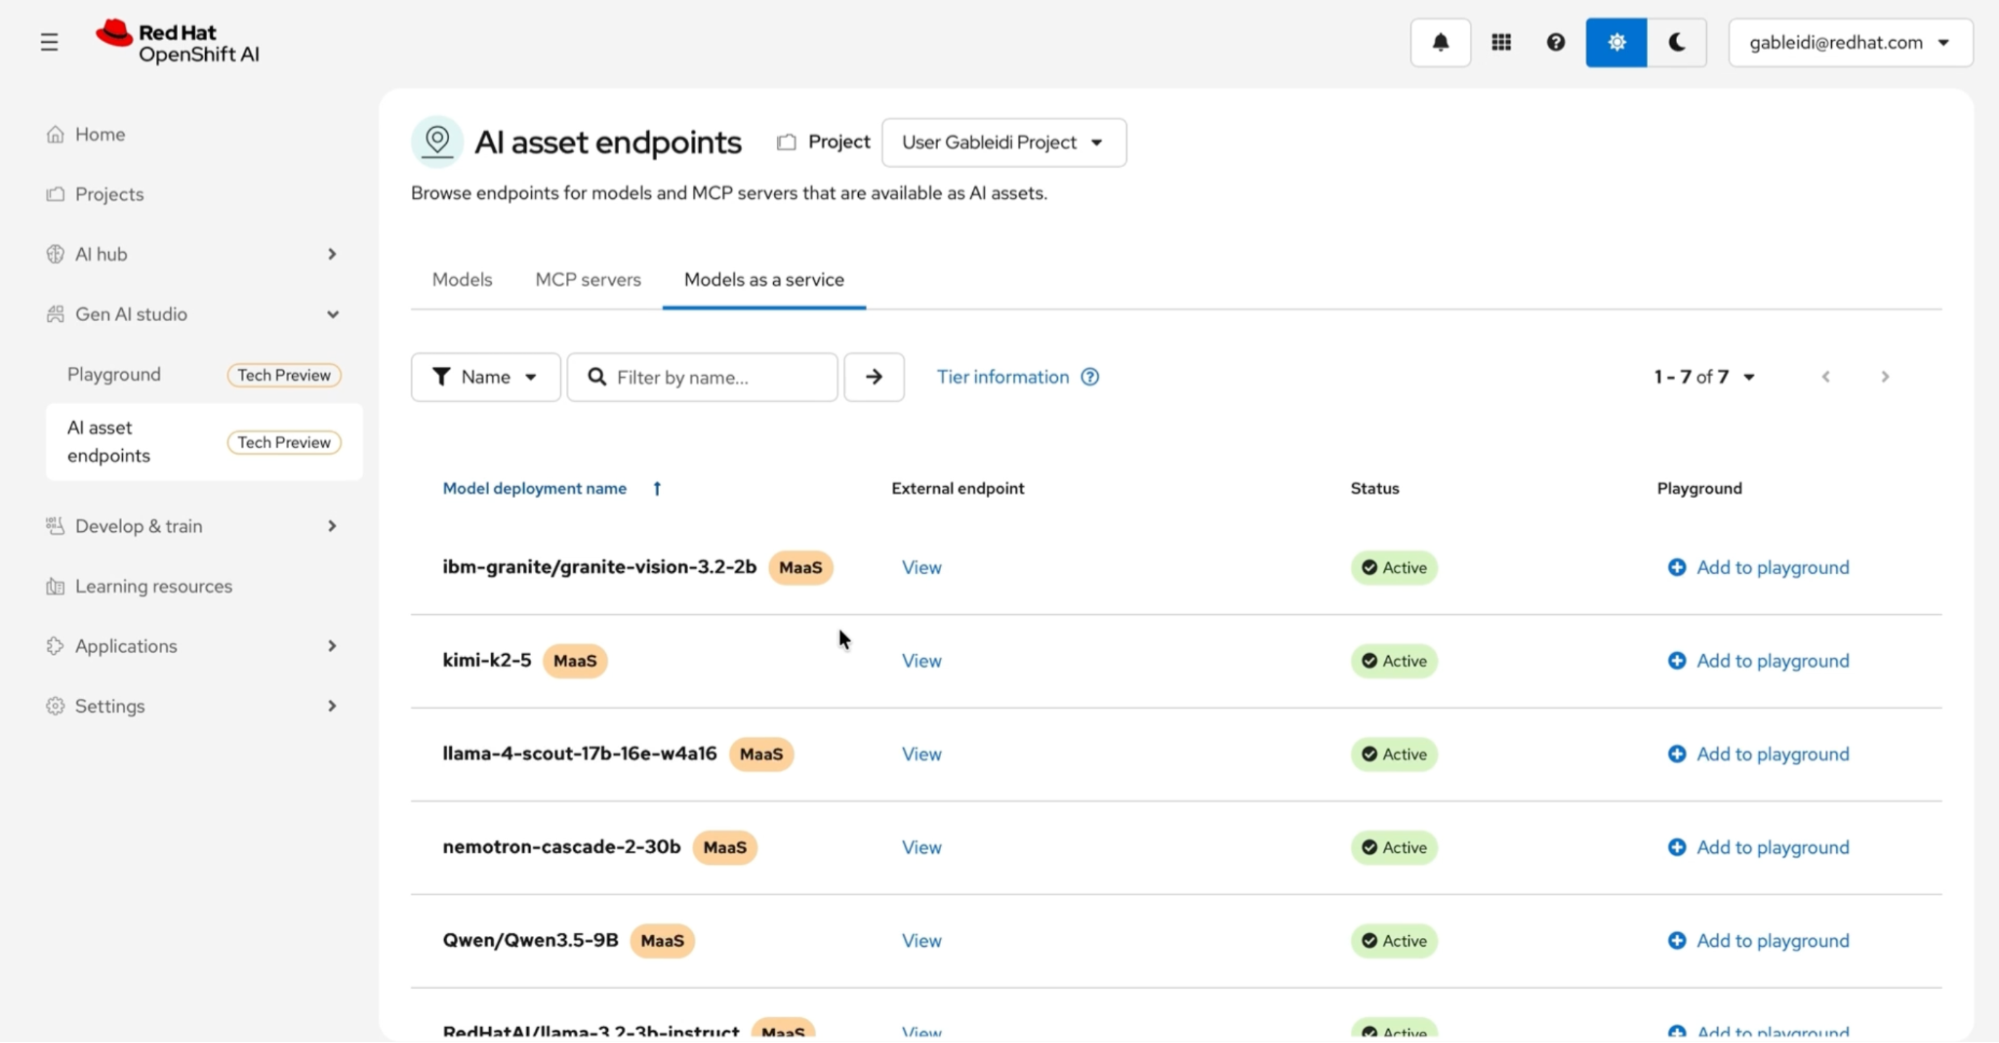The width and height of the screenshot is (1999, 1043).
Task: Open Tier information help icon
Action: [1090, 377]
